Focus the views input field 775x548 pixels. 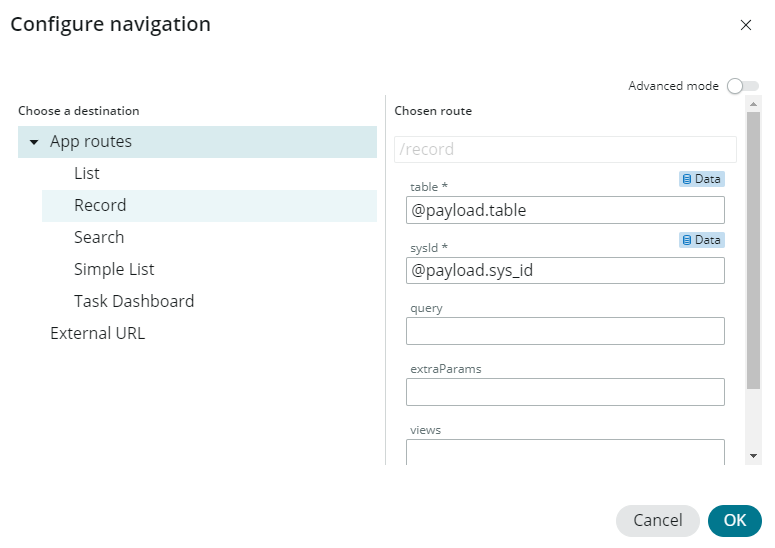(565, 452)
